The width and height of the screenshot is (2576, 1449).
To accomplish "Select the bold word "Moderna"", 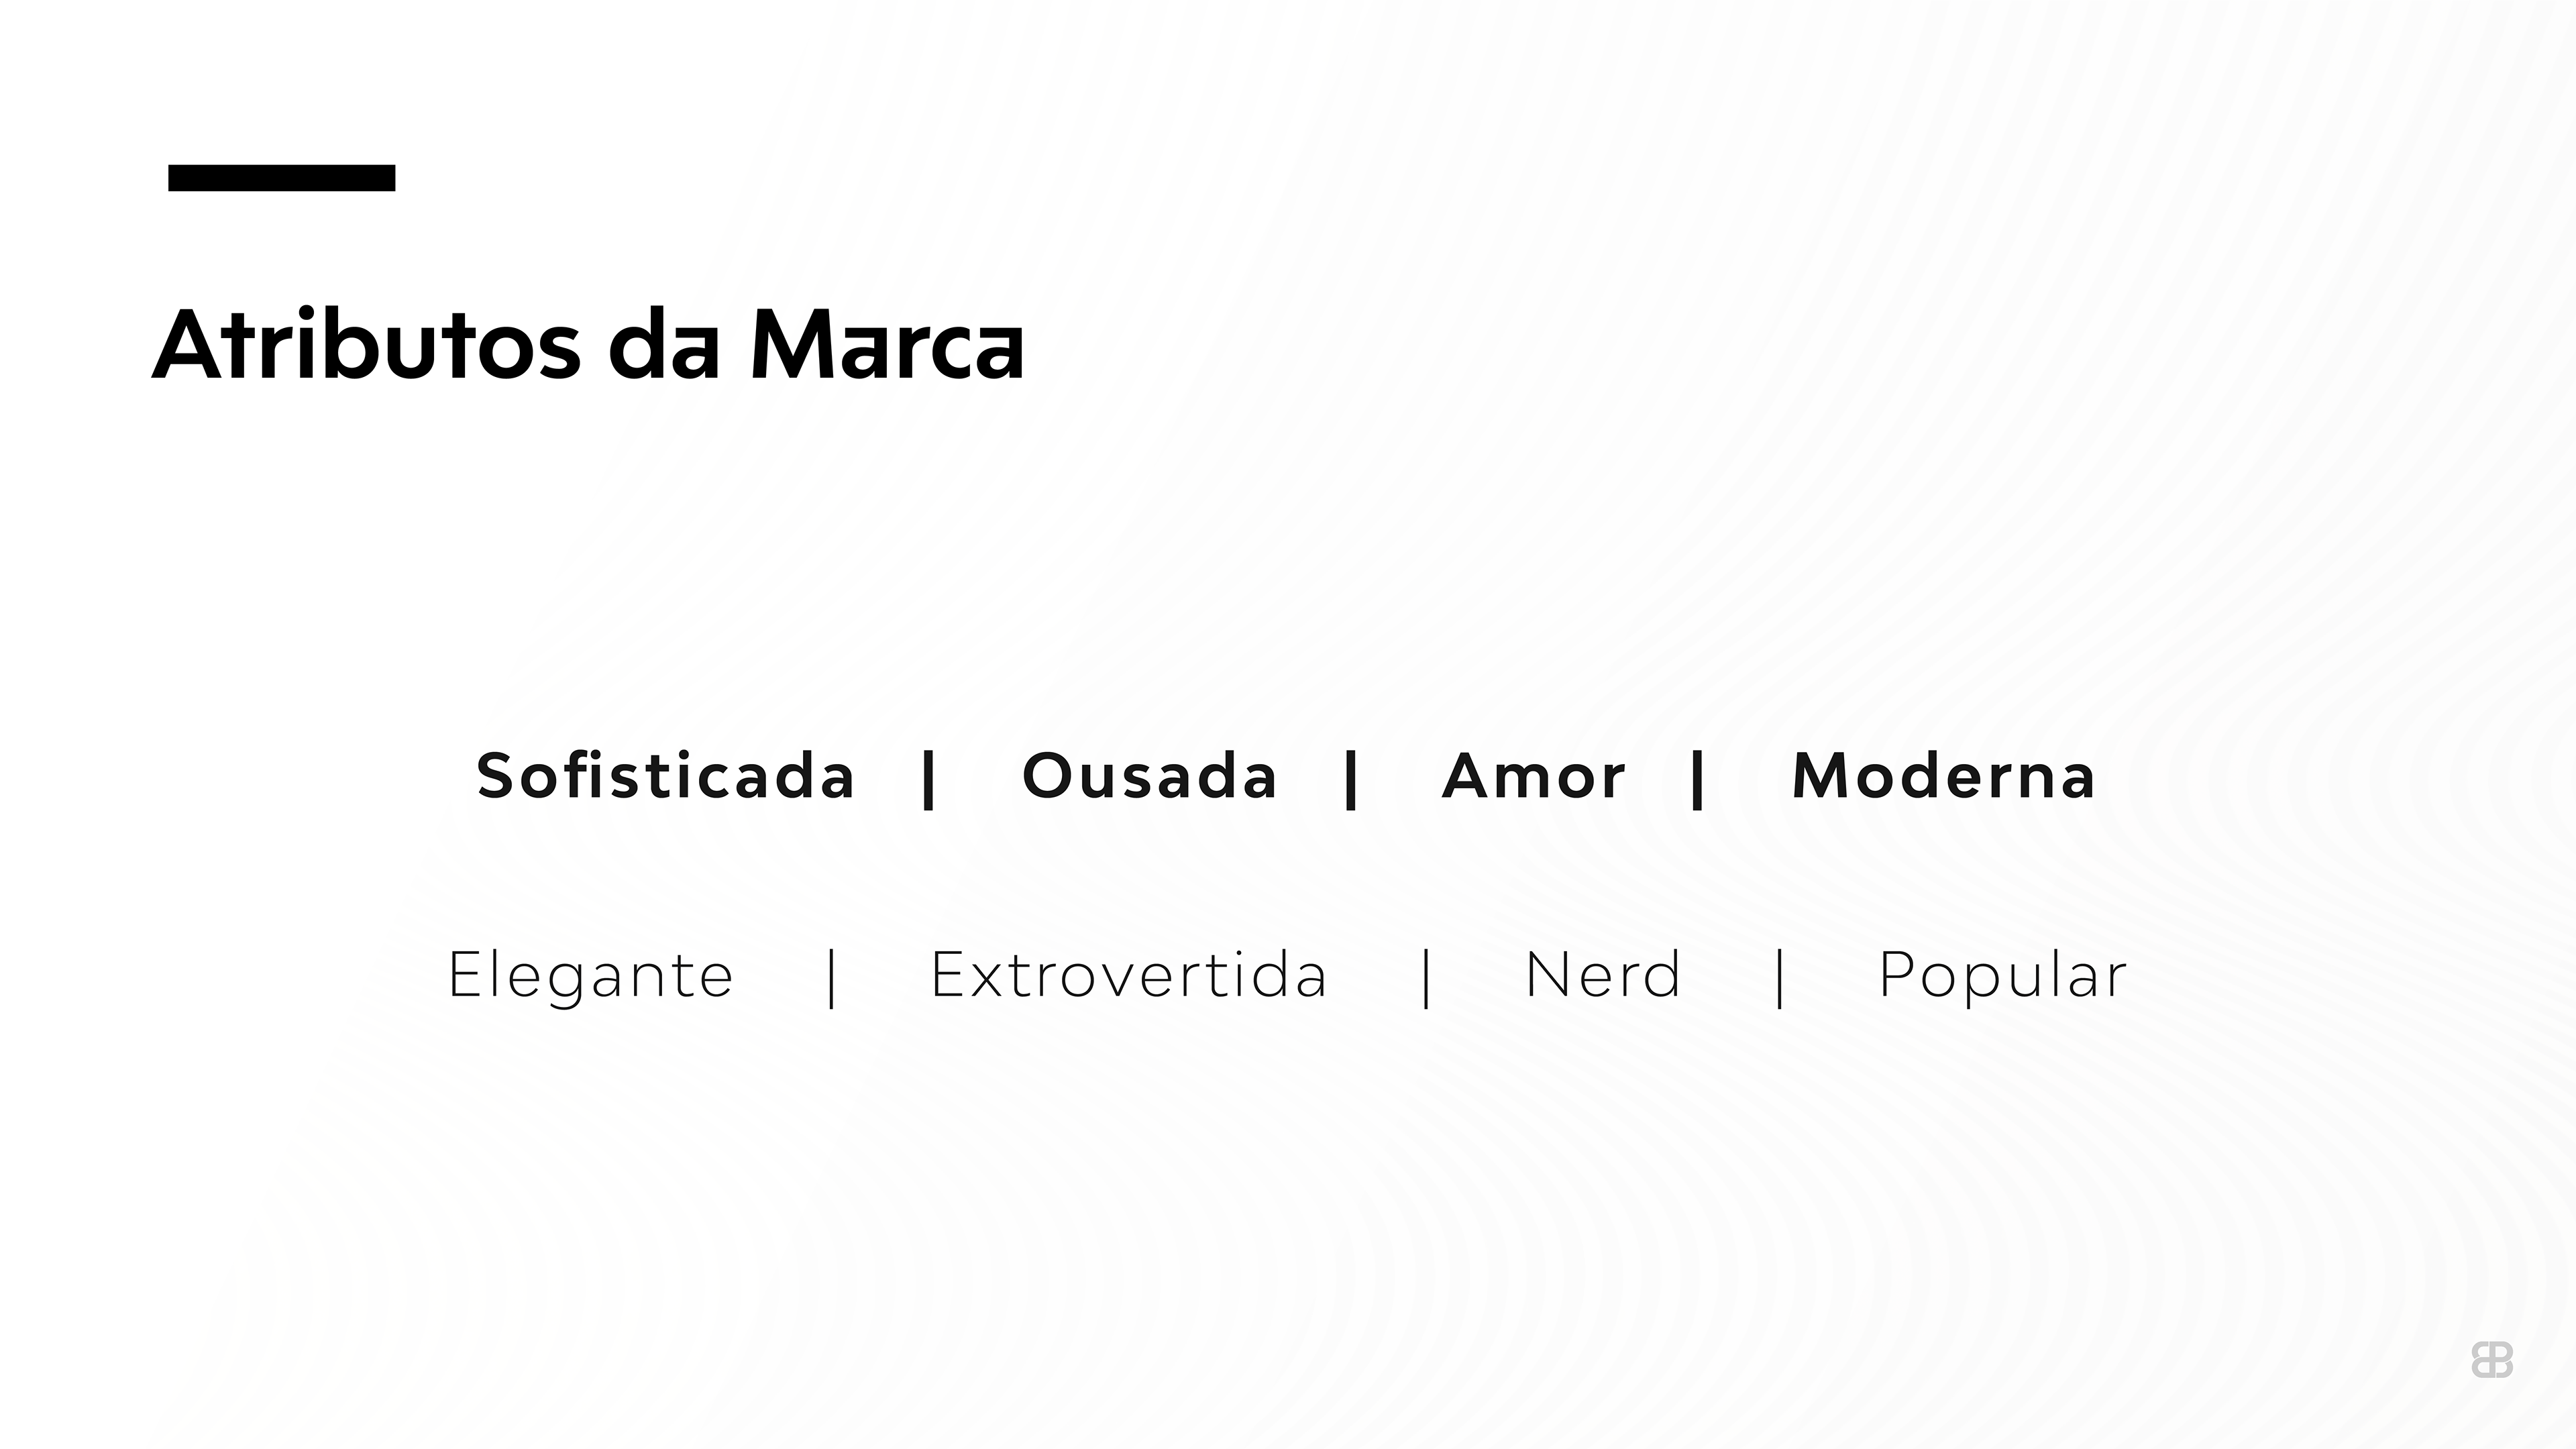I will click(1943, 776).
